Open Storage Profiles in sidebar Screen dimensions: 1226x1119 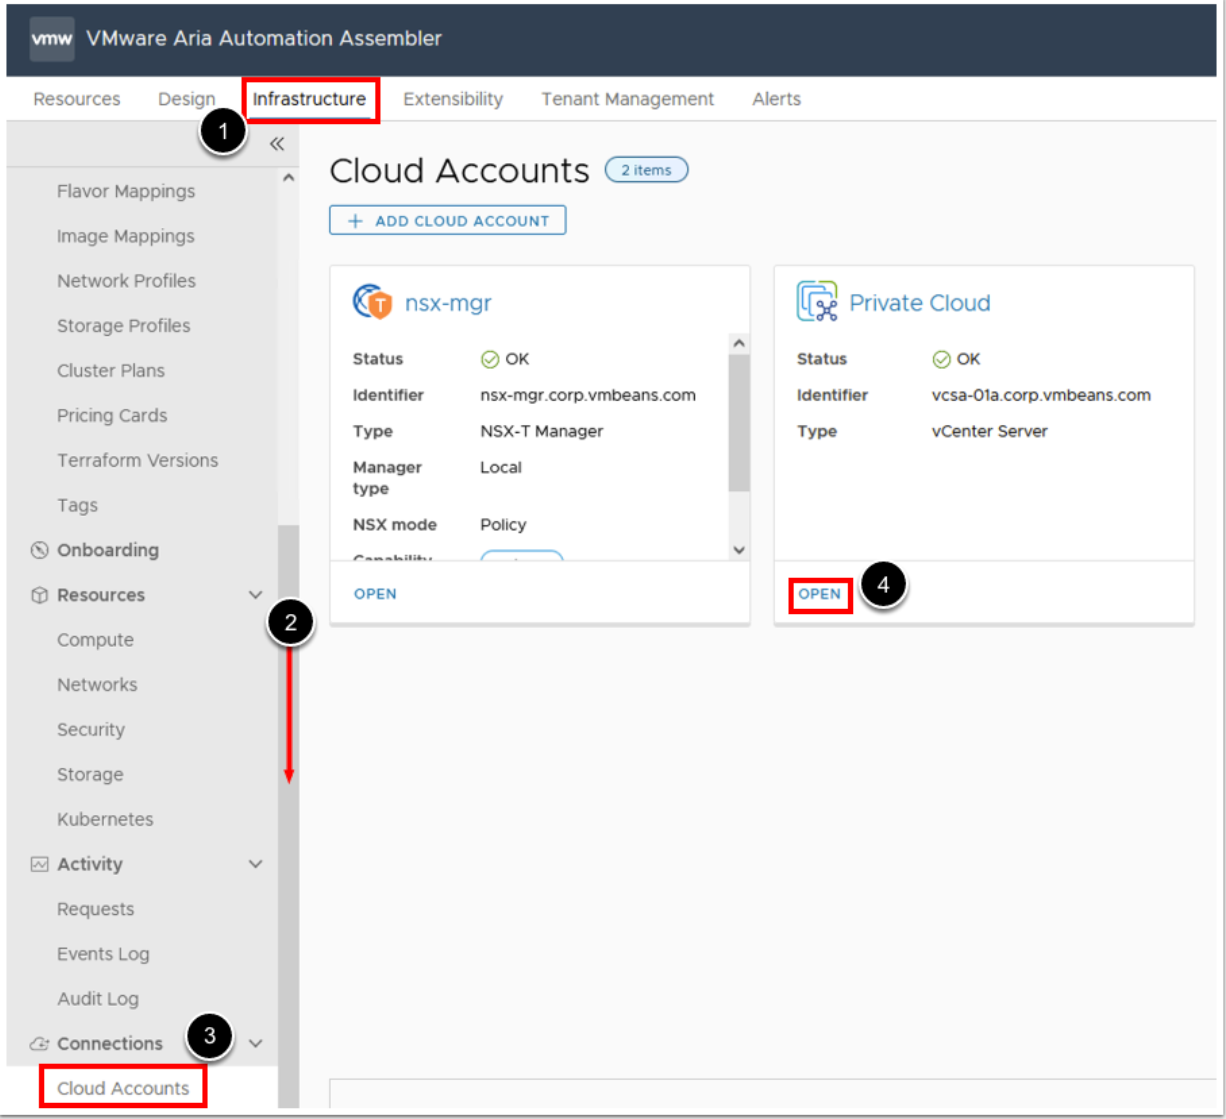[x=123, y=326]
